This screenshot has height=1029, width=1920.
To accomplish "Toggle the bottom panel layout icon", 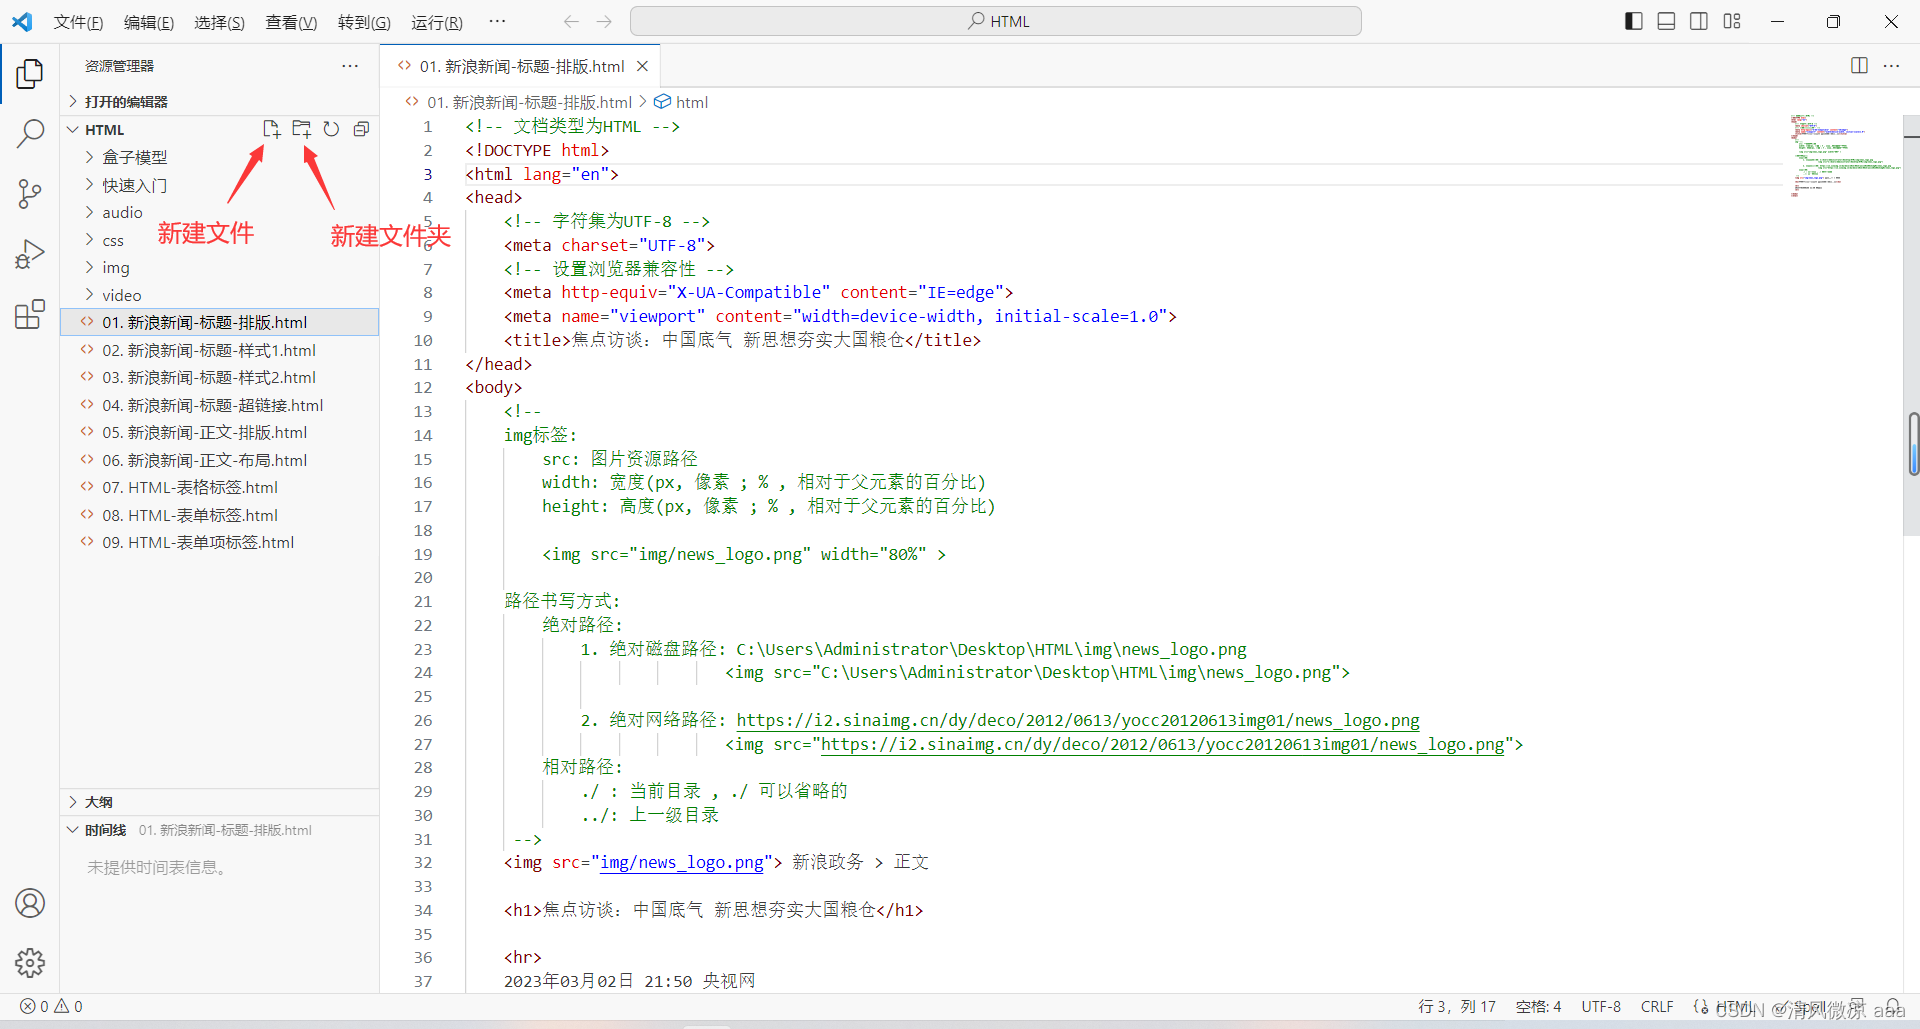I will point(1666,21).
